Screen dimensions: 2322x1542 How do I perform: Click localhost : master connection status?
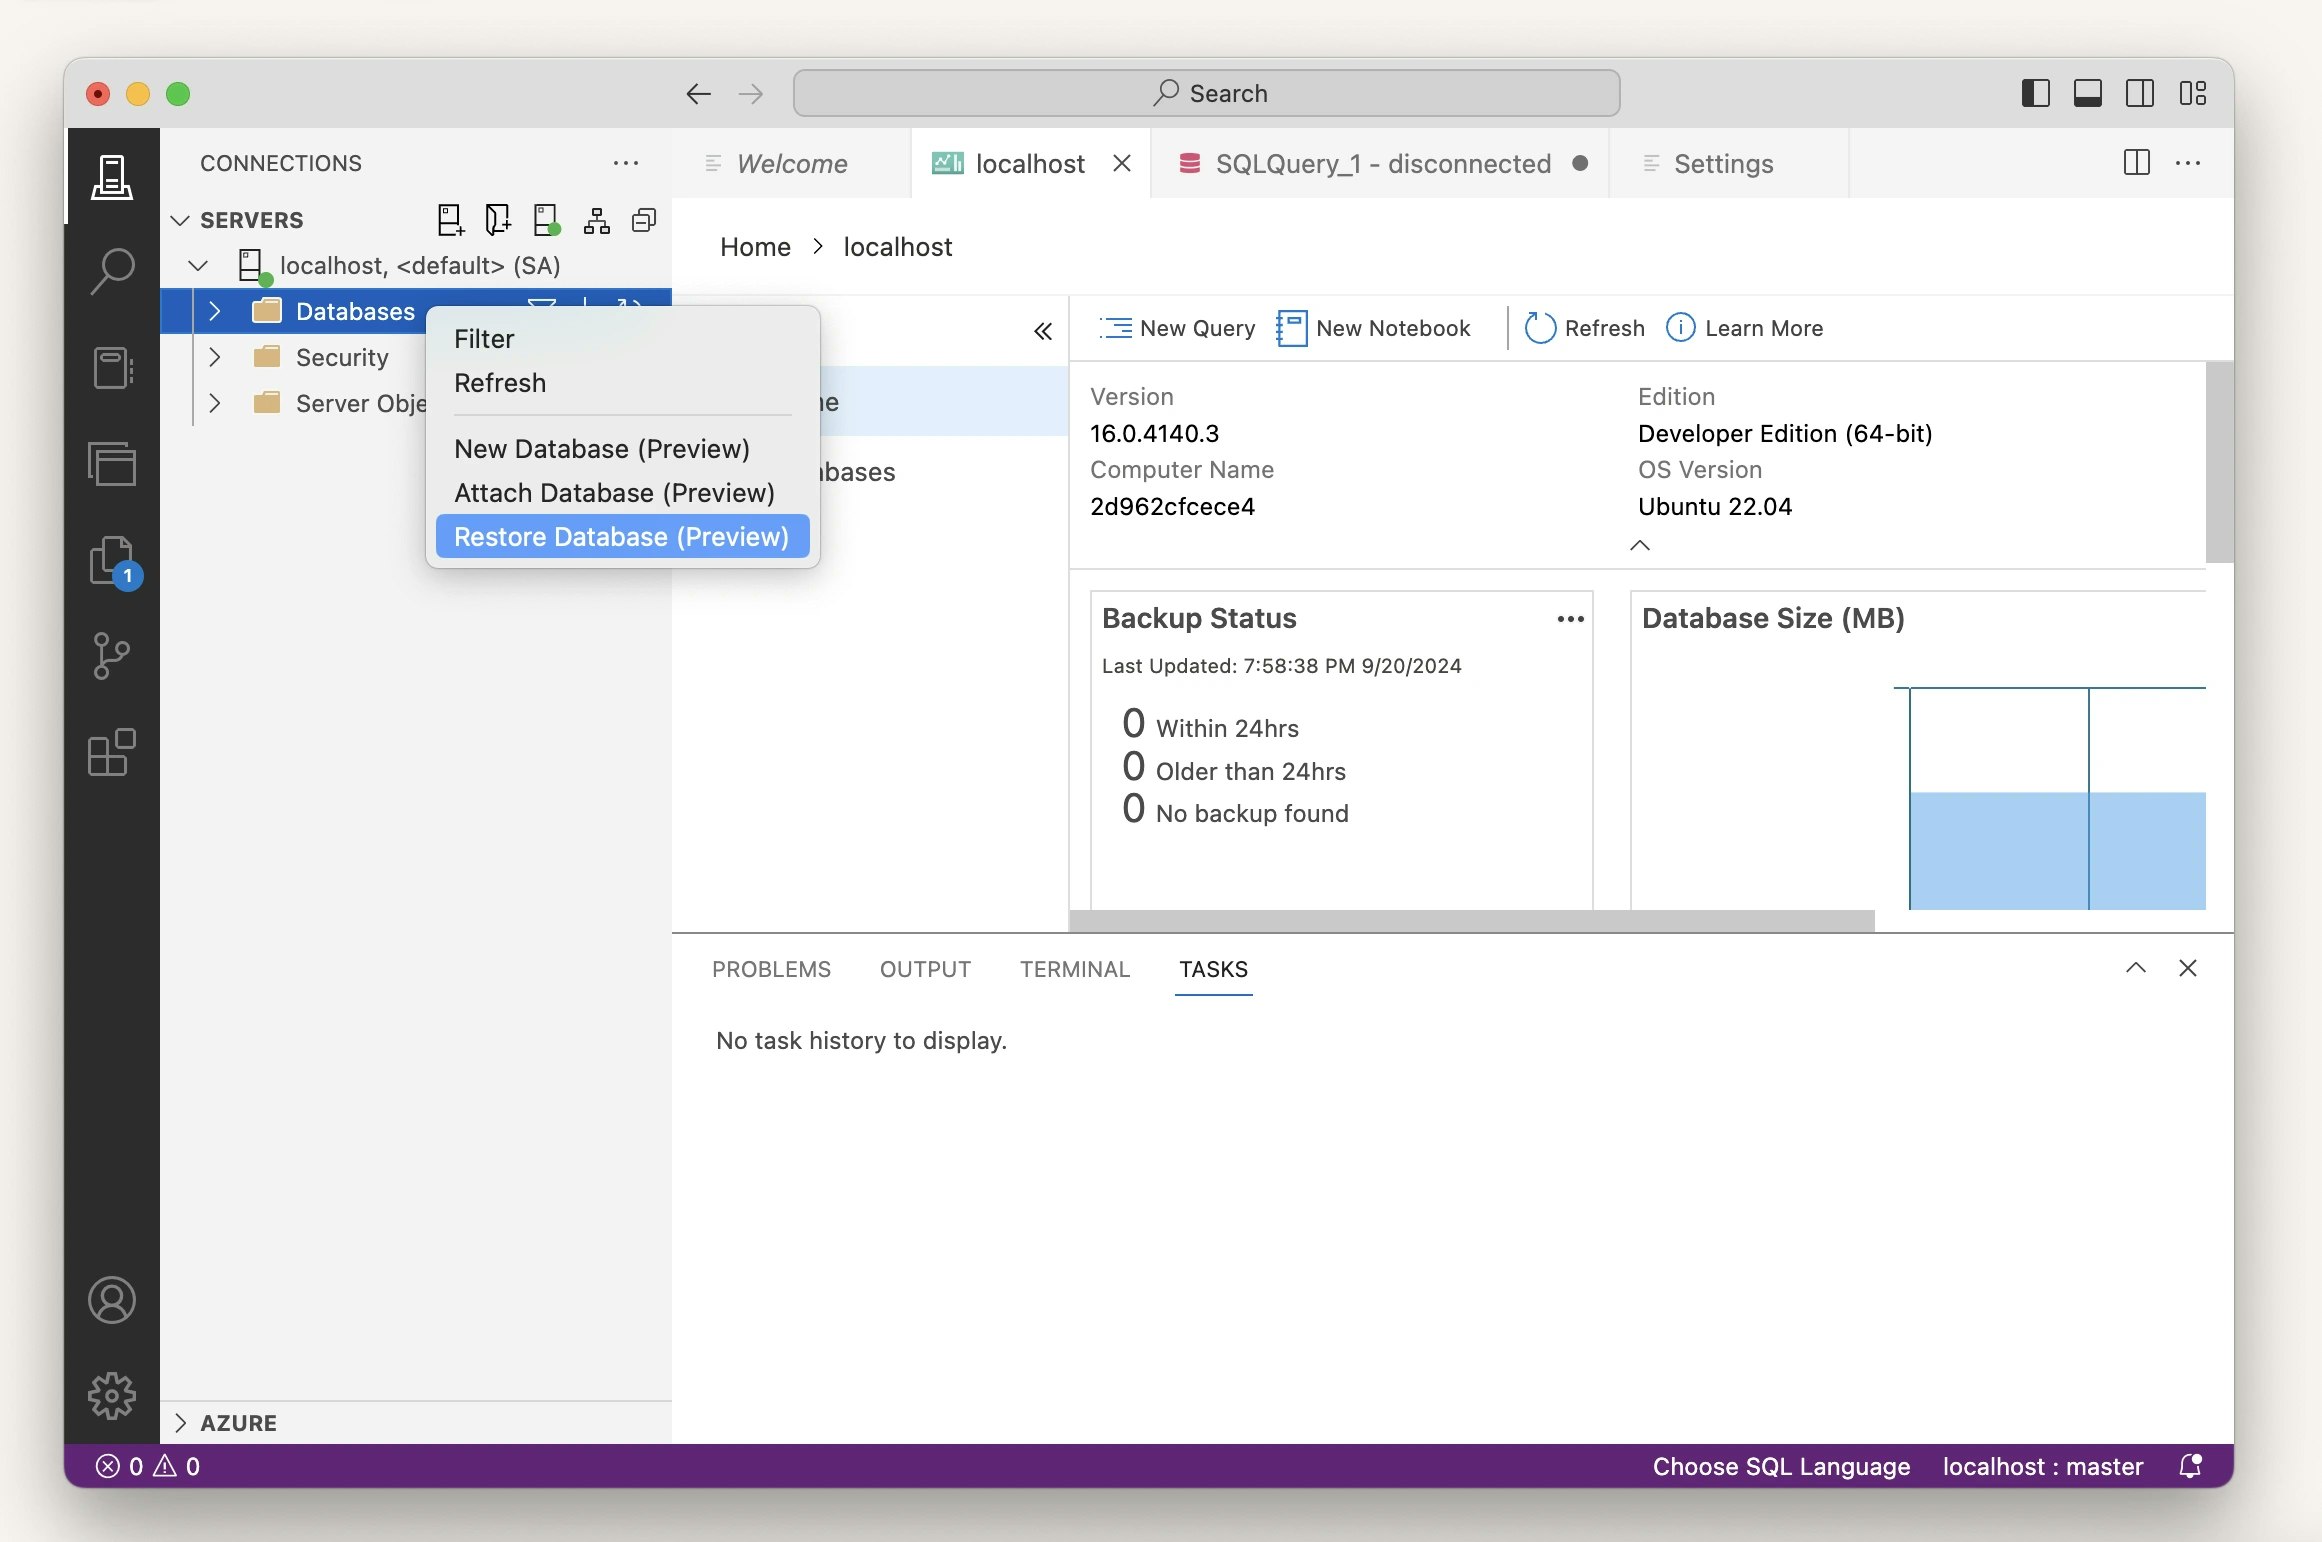click(2043, 1466)
